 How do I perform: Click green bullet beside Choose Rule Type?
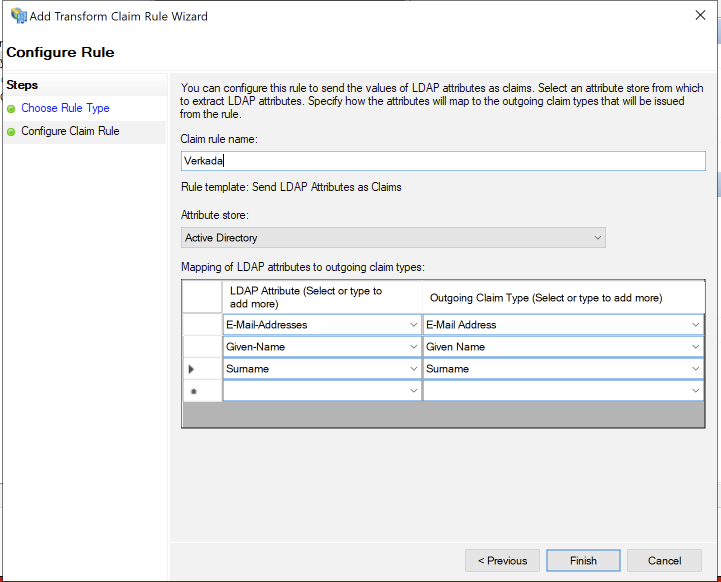click(x=12, y=108)
